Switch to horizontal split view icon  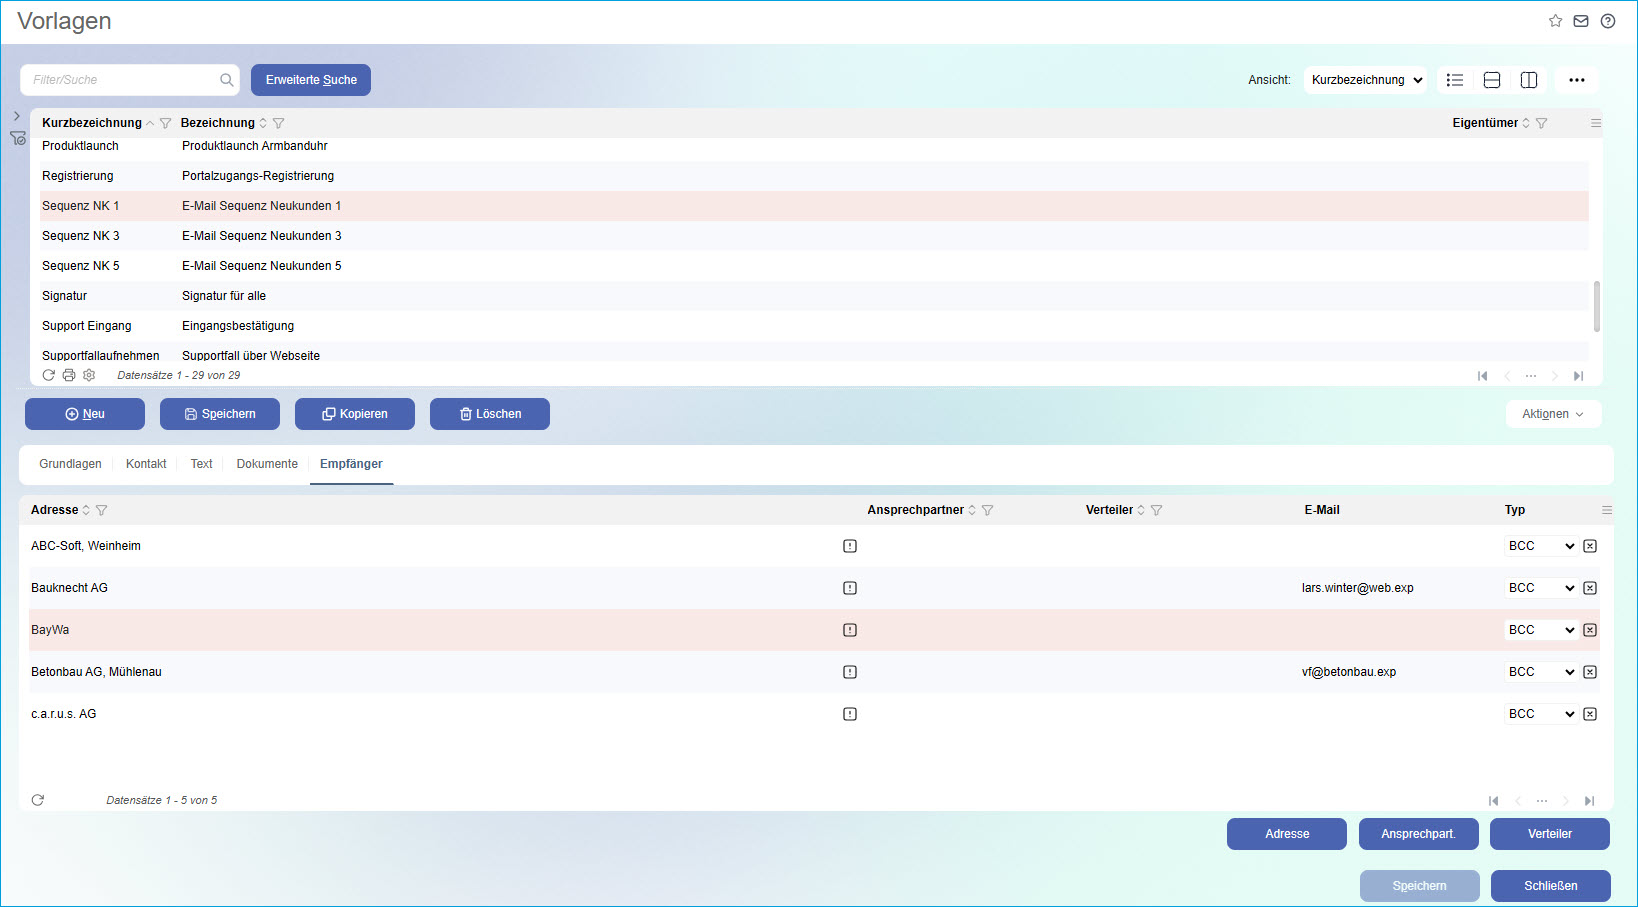click(1492, 80)
